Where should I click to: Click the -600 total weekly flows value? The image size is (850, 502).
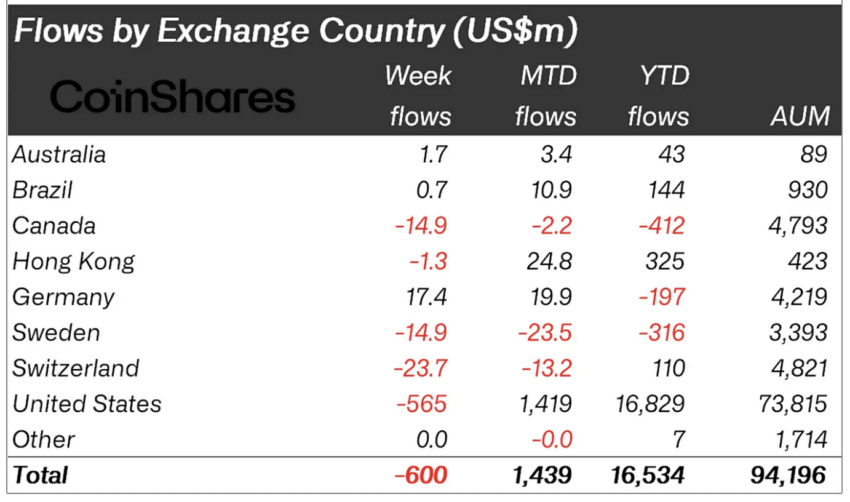point(421,475)
